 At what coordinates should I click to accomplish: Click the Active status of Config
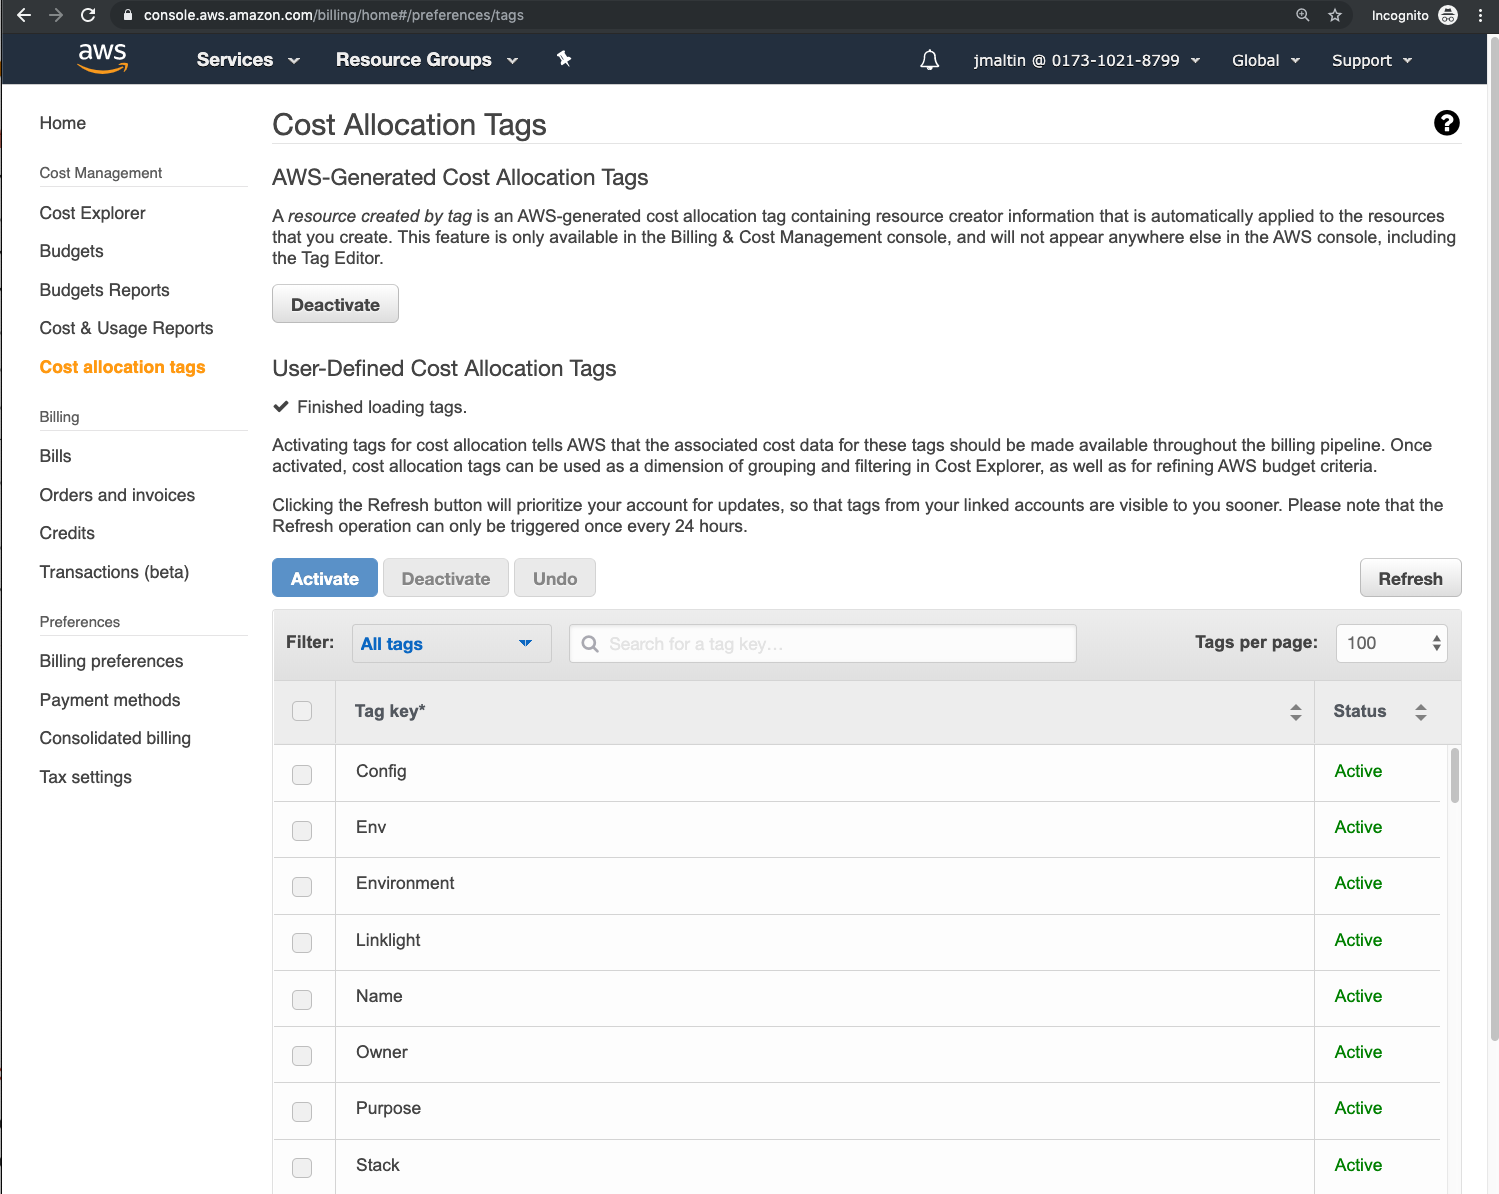point(1358,771)
